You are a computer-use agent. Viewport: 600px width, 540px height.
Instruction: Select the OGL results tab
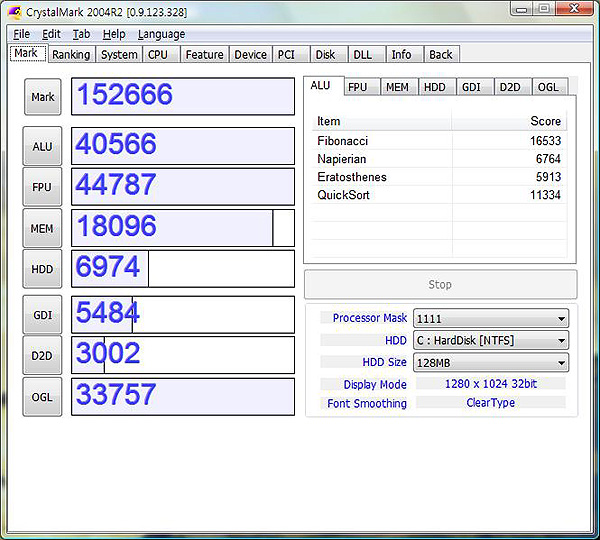pos(550,87)
